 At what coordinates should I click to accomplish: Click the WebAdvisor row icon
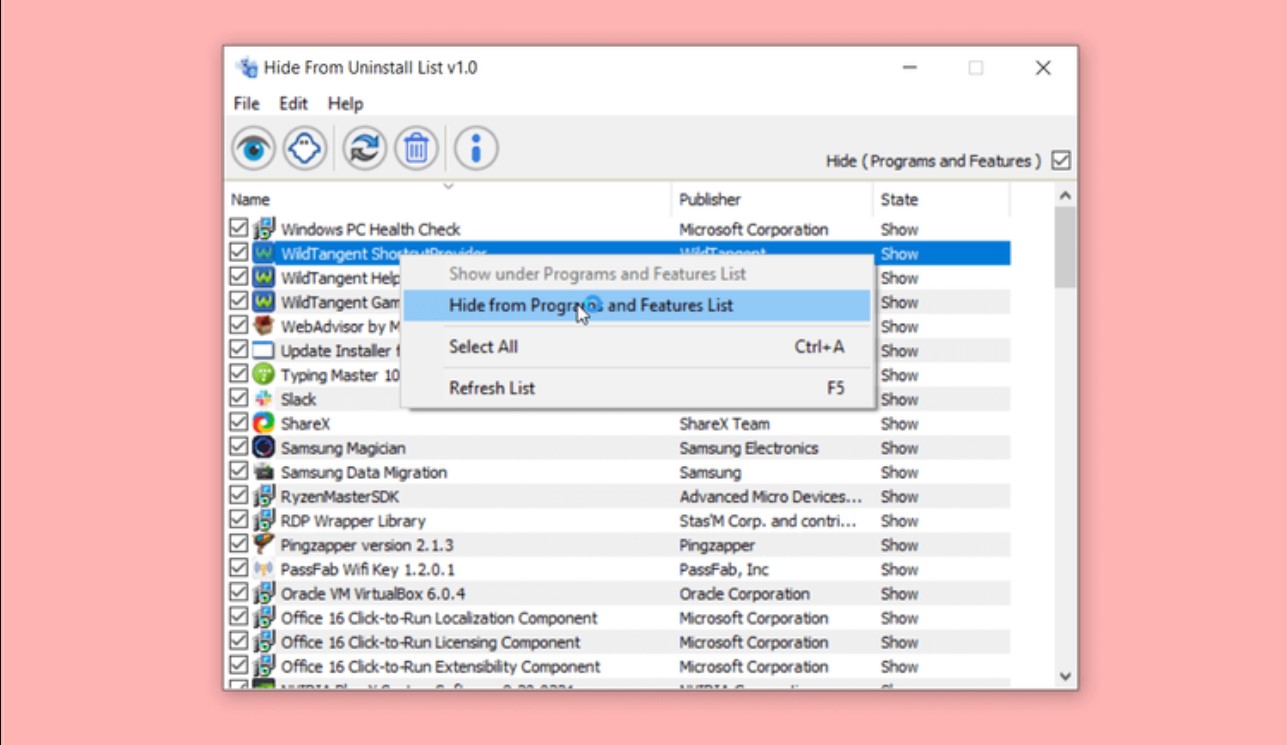(263, 326)
